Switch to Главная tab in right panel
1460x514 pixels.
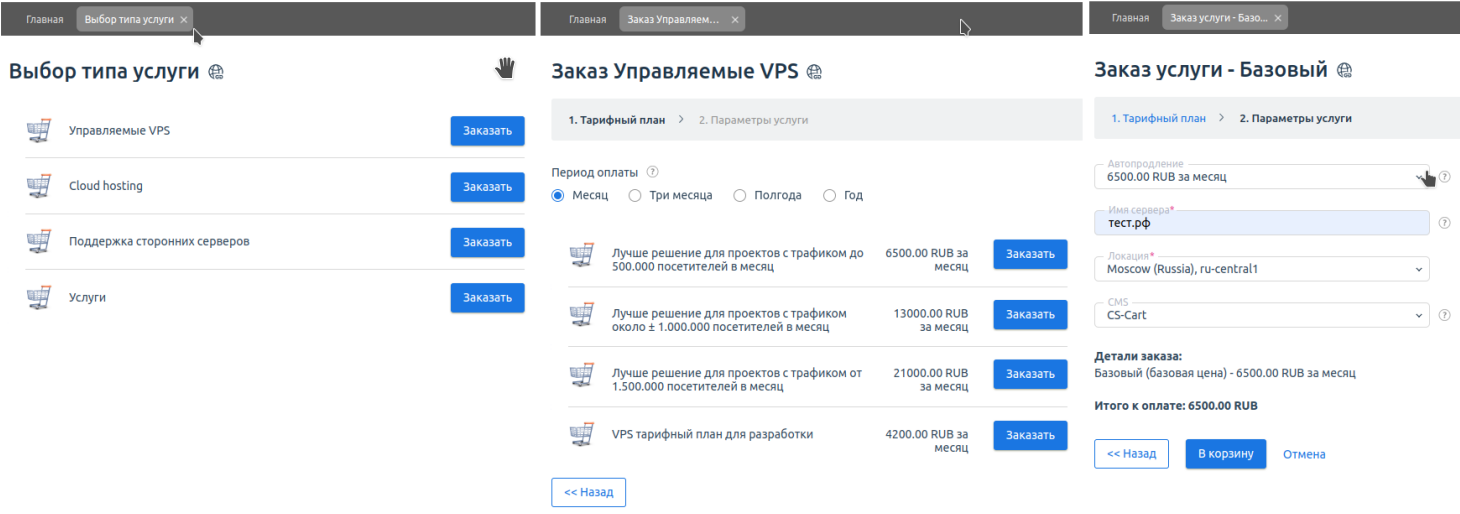(x=1130, y=18)
